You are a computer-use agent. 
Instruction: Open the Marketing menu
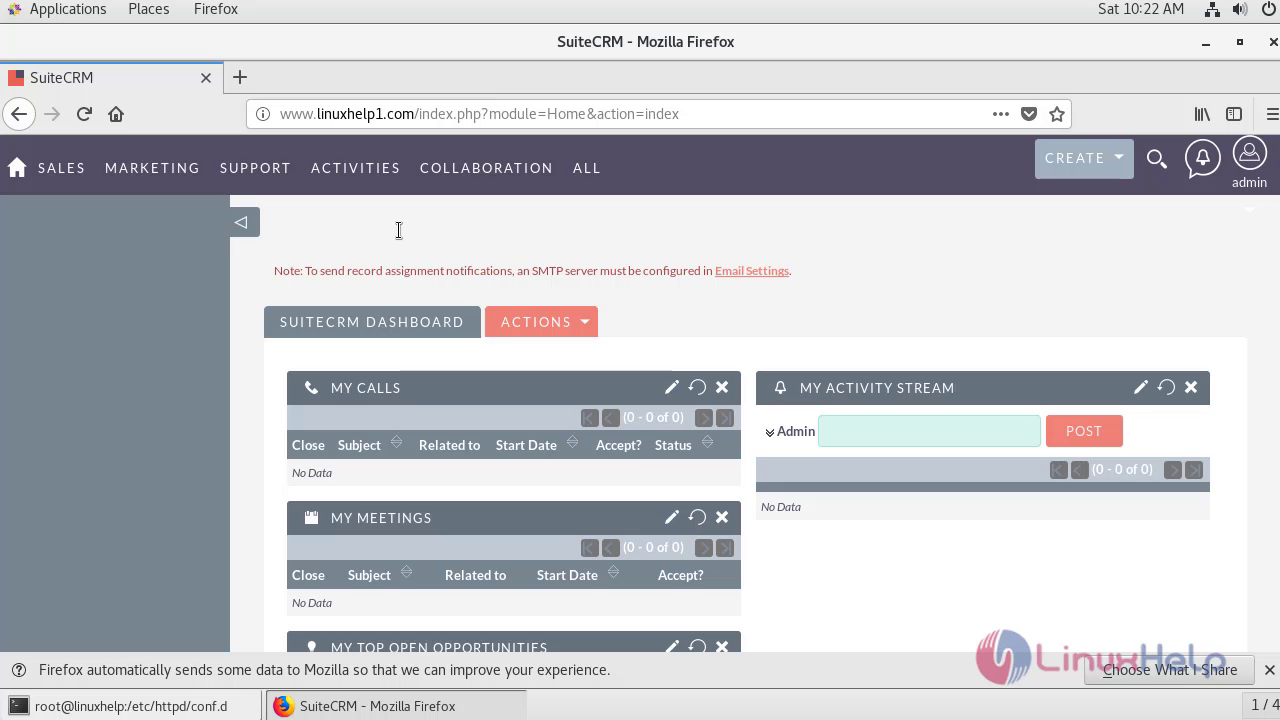[152, 168]
